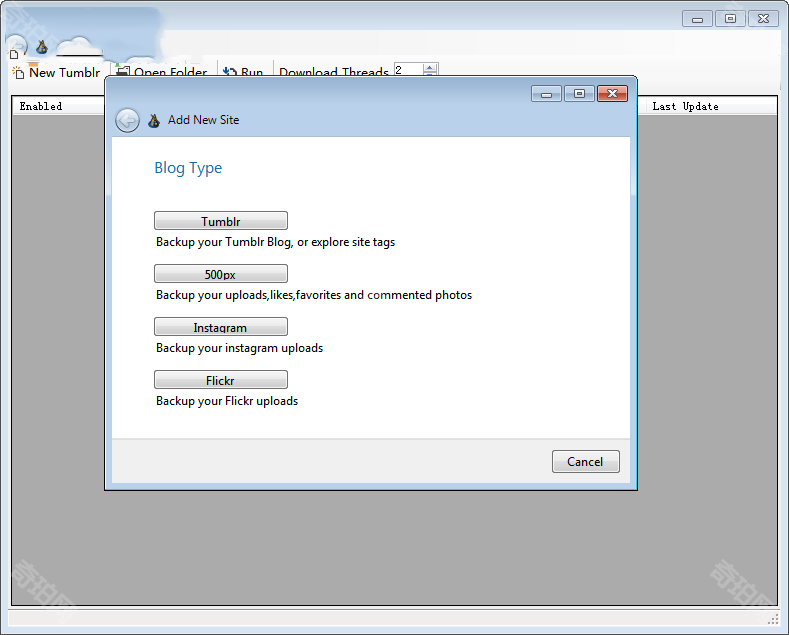The width and height of the screenshot is (789, 635).
Task: Increase Download Threads with up arrow
Action: pyautogui.click(x=430, y=67)
